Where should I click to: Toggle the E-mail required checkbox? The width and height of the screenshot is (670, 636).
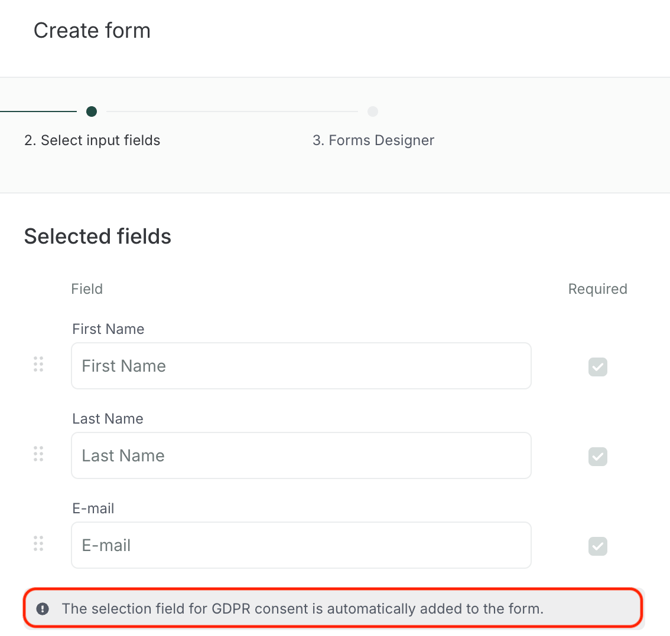[x=598, y=546]
